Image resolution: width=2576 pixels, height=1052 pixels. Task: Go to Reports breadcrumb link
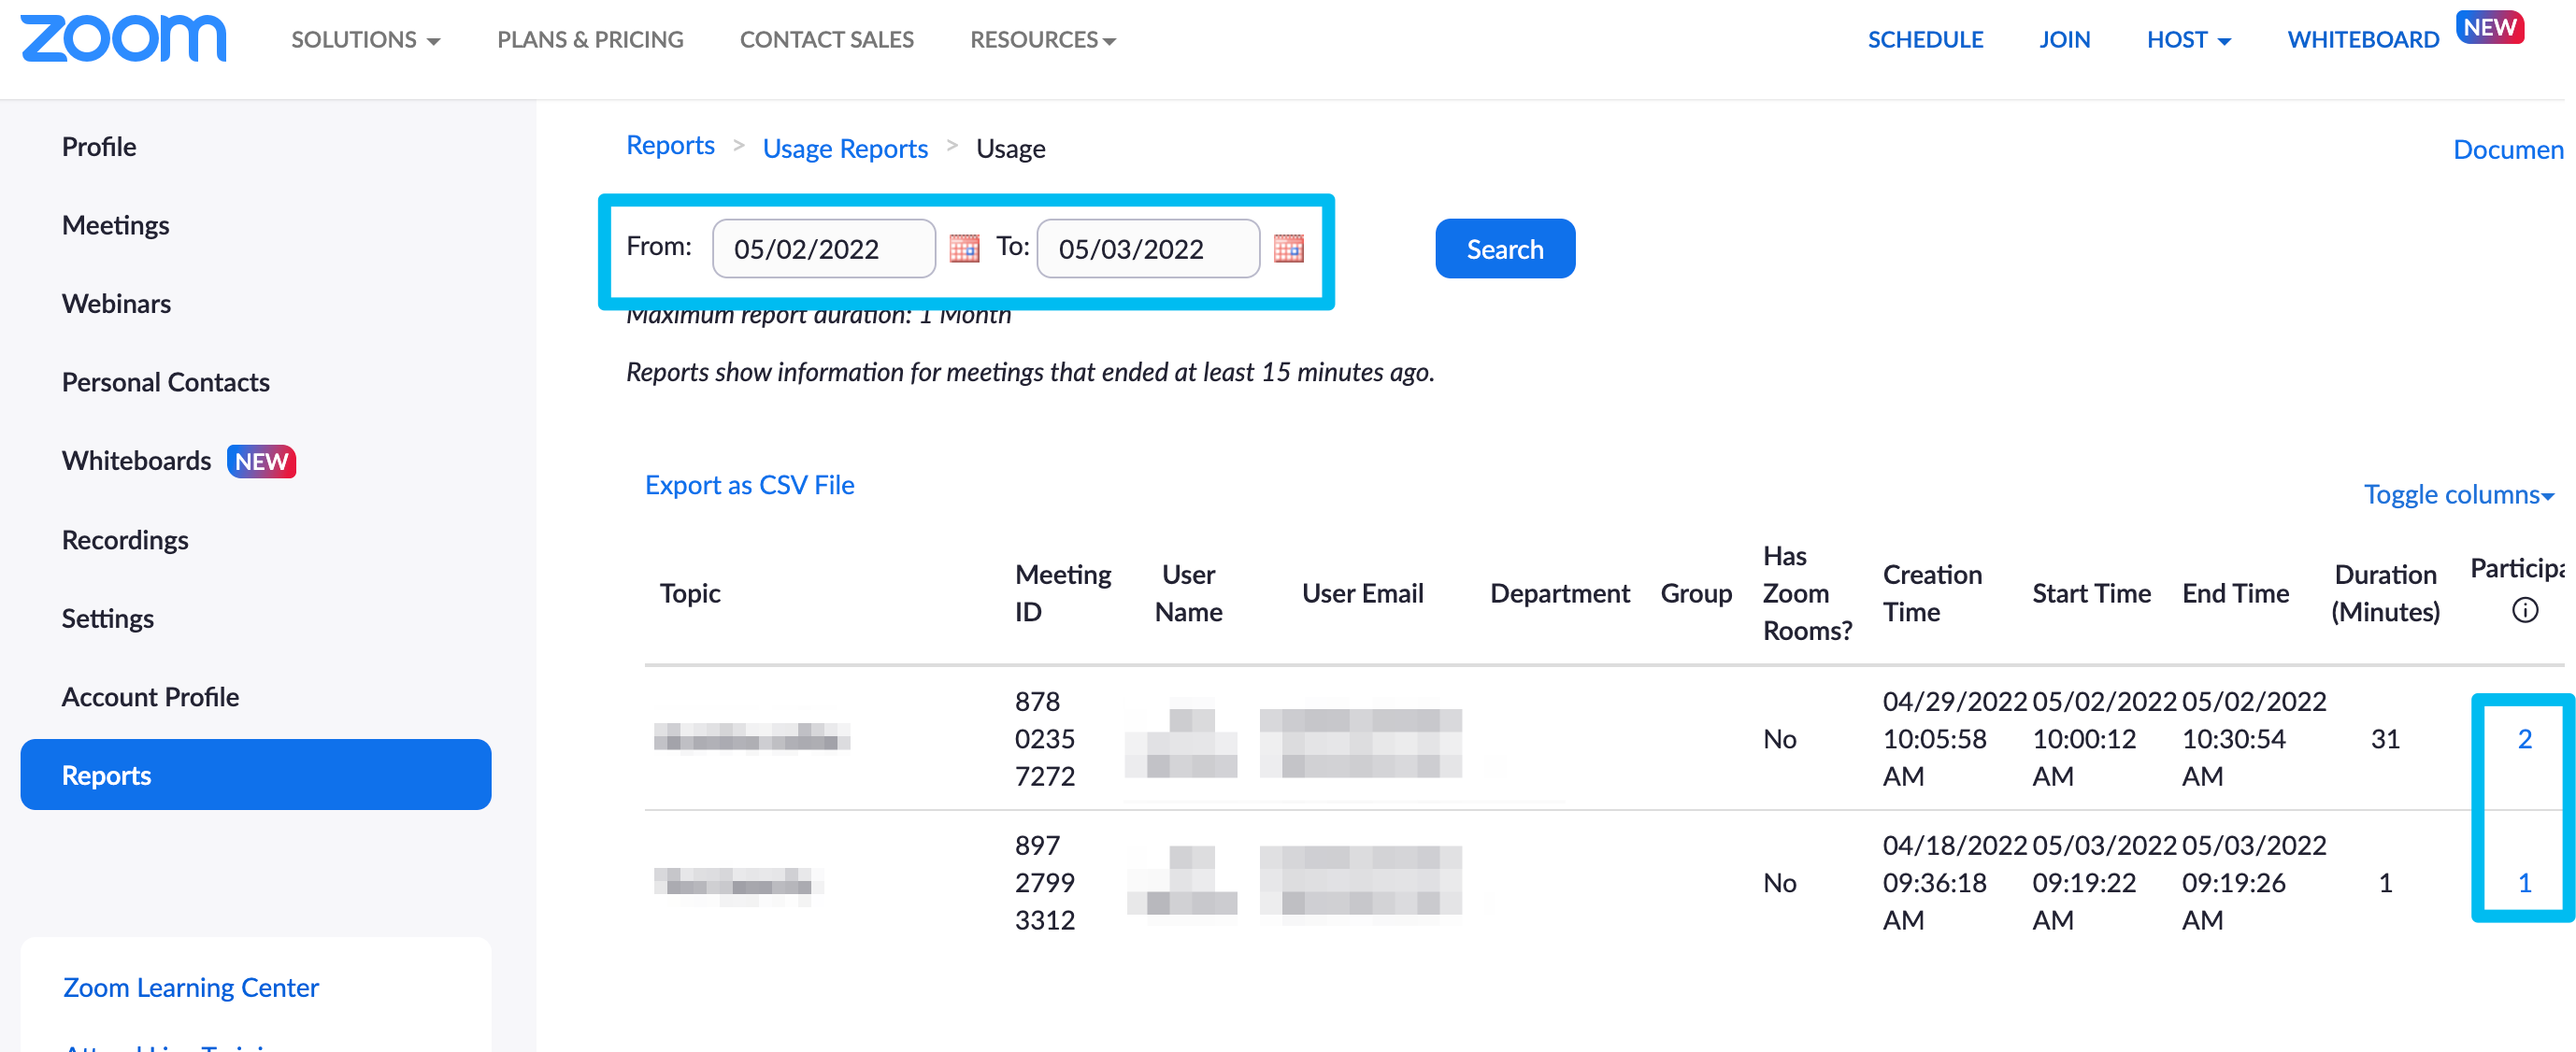click(x=670, y=146)
